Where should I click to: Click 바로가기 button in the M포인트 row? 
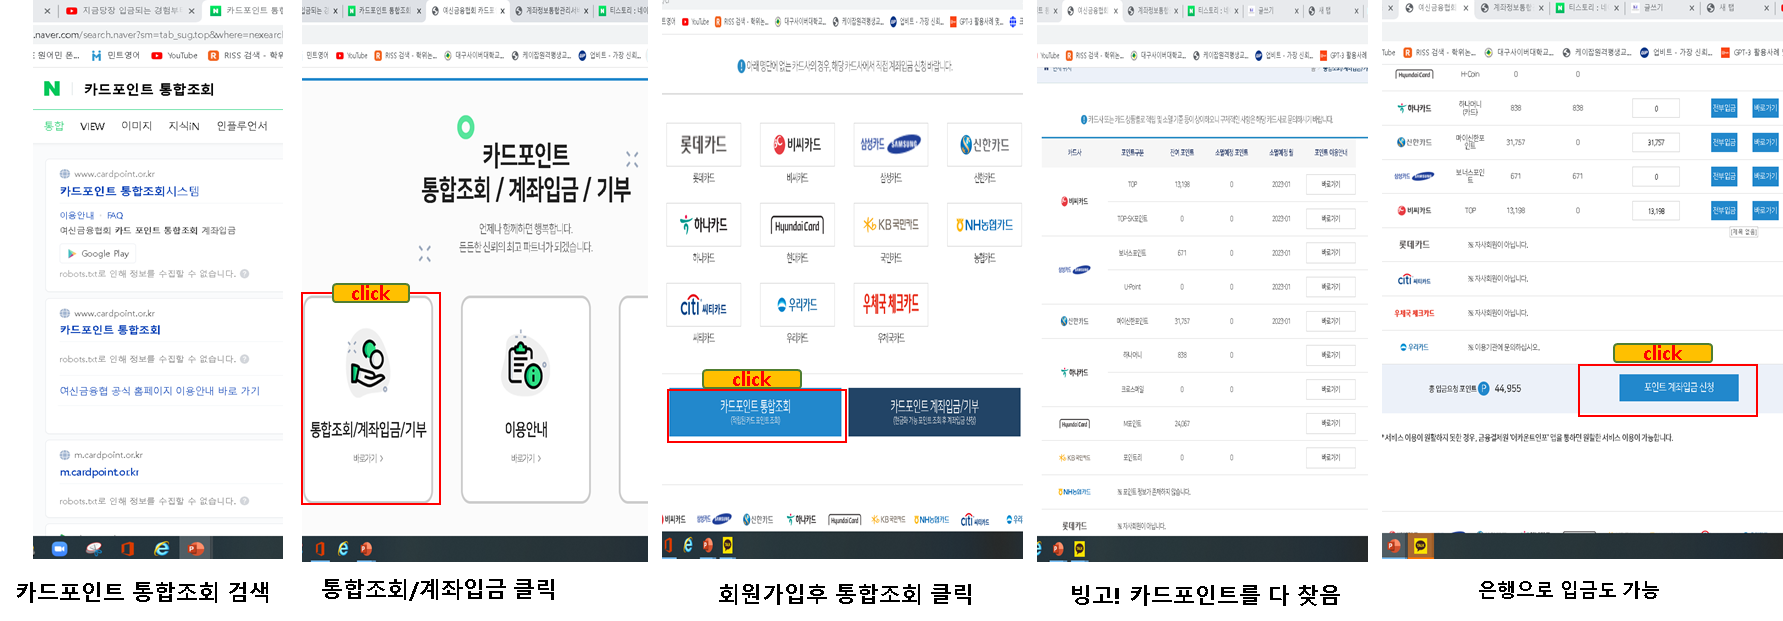[x=1330, y=423]
